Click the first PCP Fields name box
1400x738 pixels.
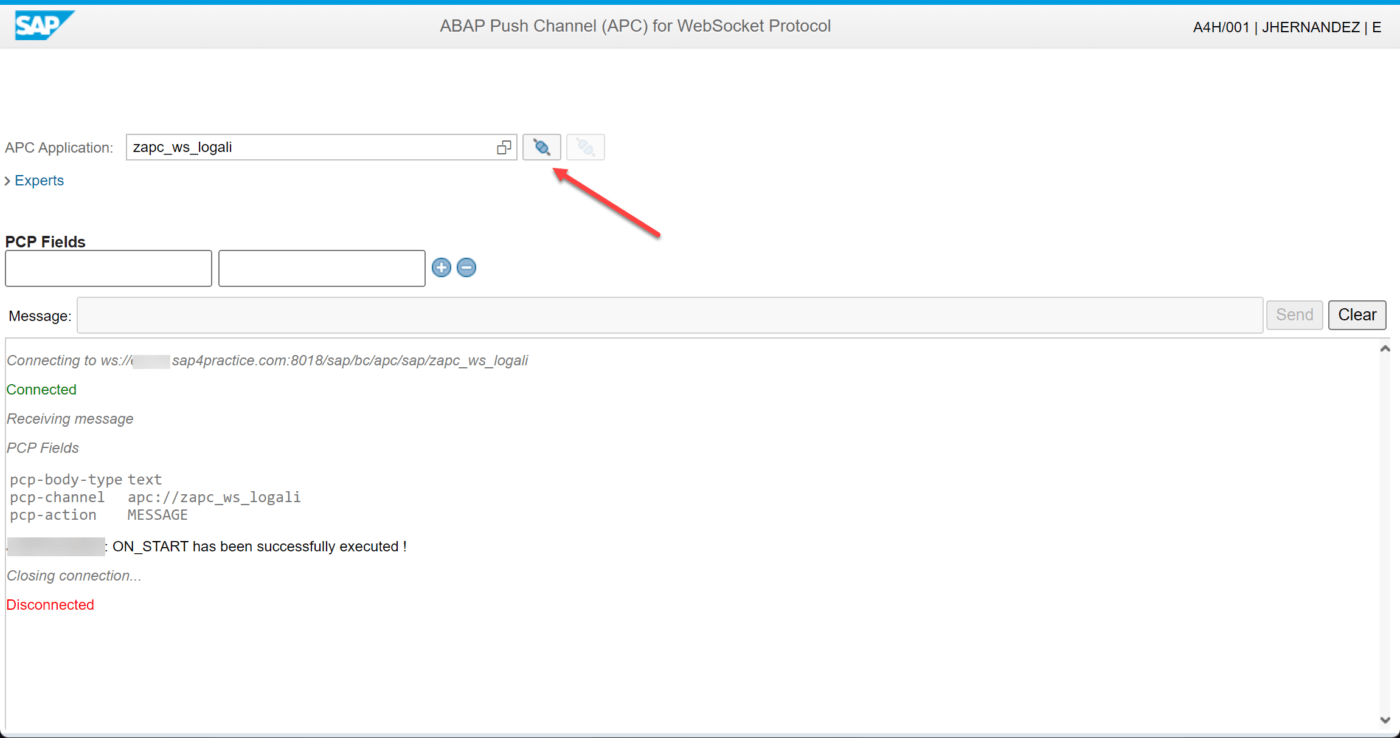click(109, 268)
